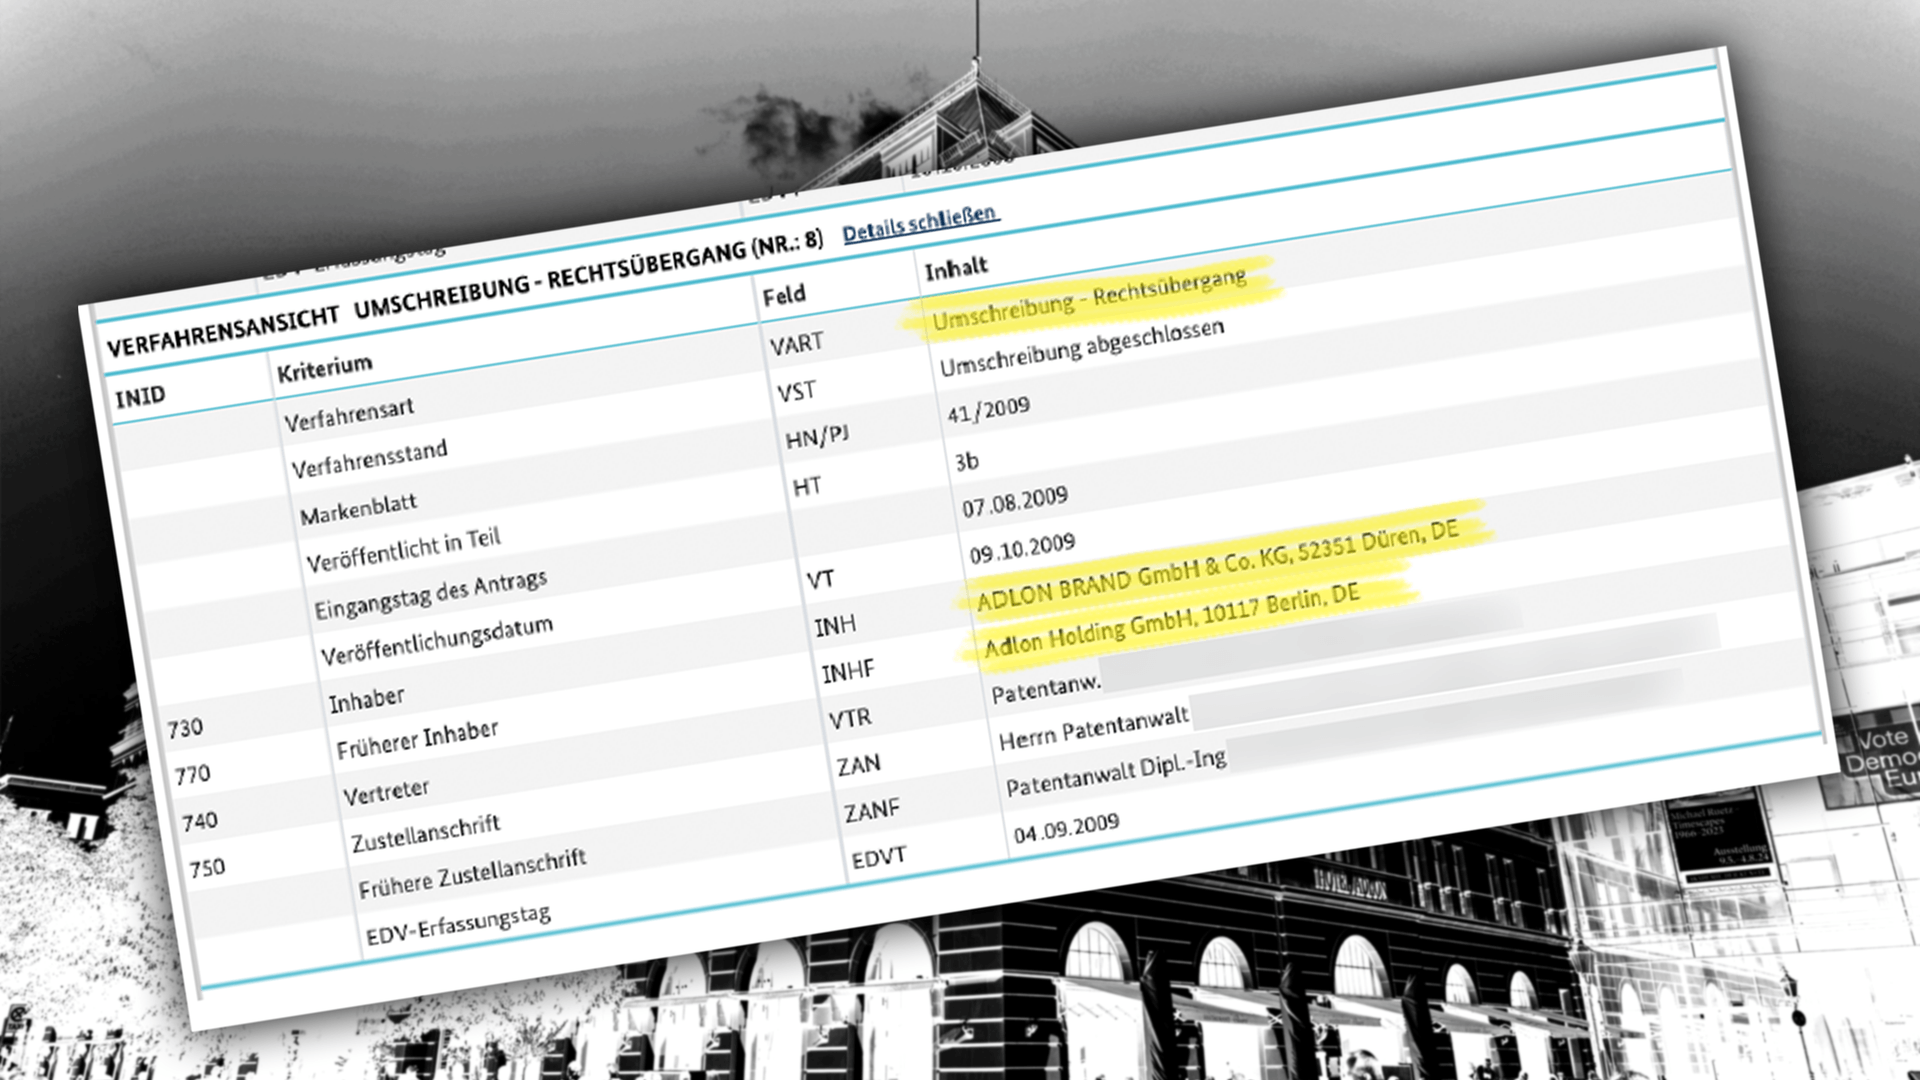Click the 'ZANF' field code
The height and width of the screenshot is (1080, 1920).
click(871, 810)
